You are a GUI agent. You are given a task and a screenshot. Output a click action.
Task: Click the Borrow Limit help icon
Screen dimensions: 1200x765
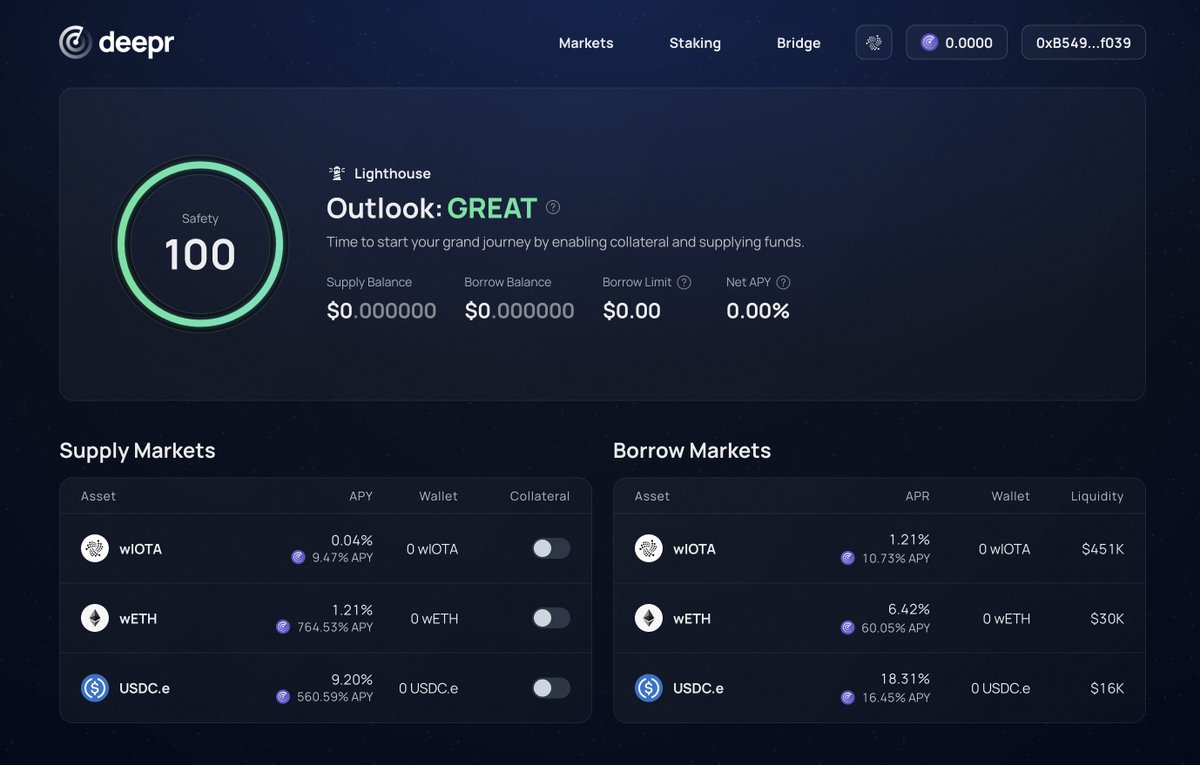point(684,282)
